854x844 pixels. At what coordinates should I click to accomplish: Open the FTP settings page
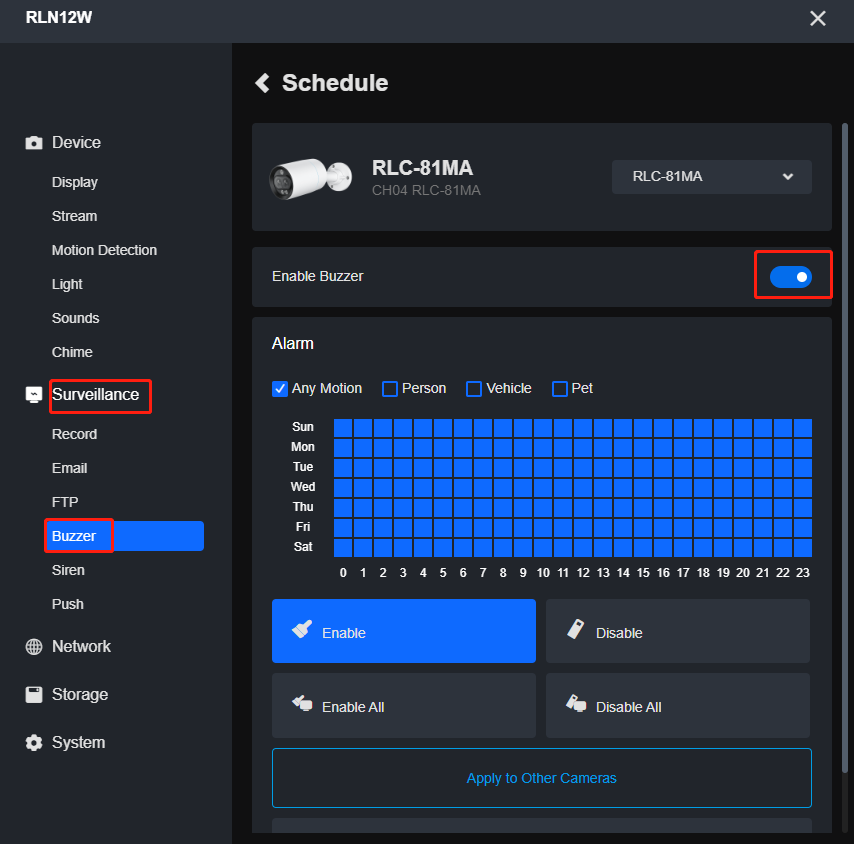[x=65, y=502]
